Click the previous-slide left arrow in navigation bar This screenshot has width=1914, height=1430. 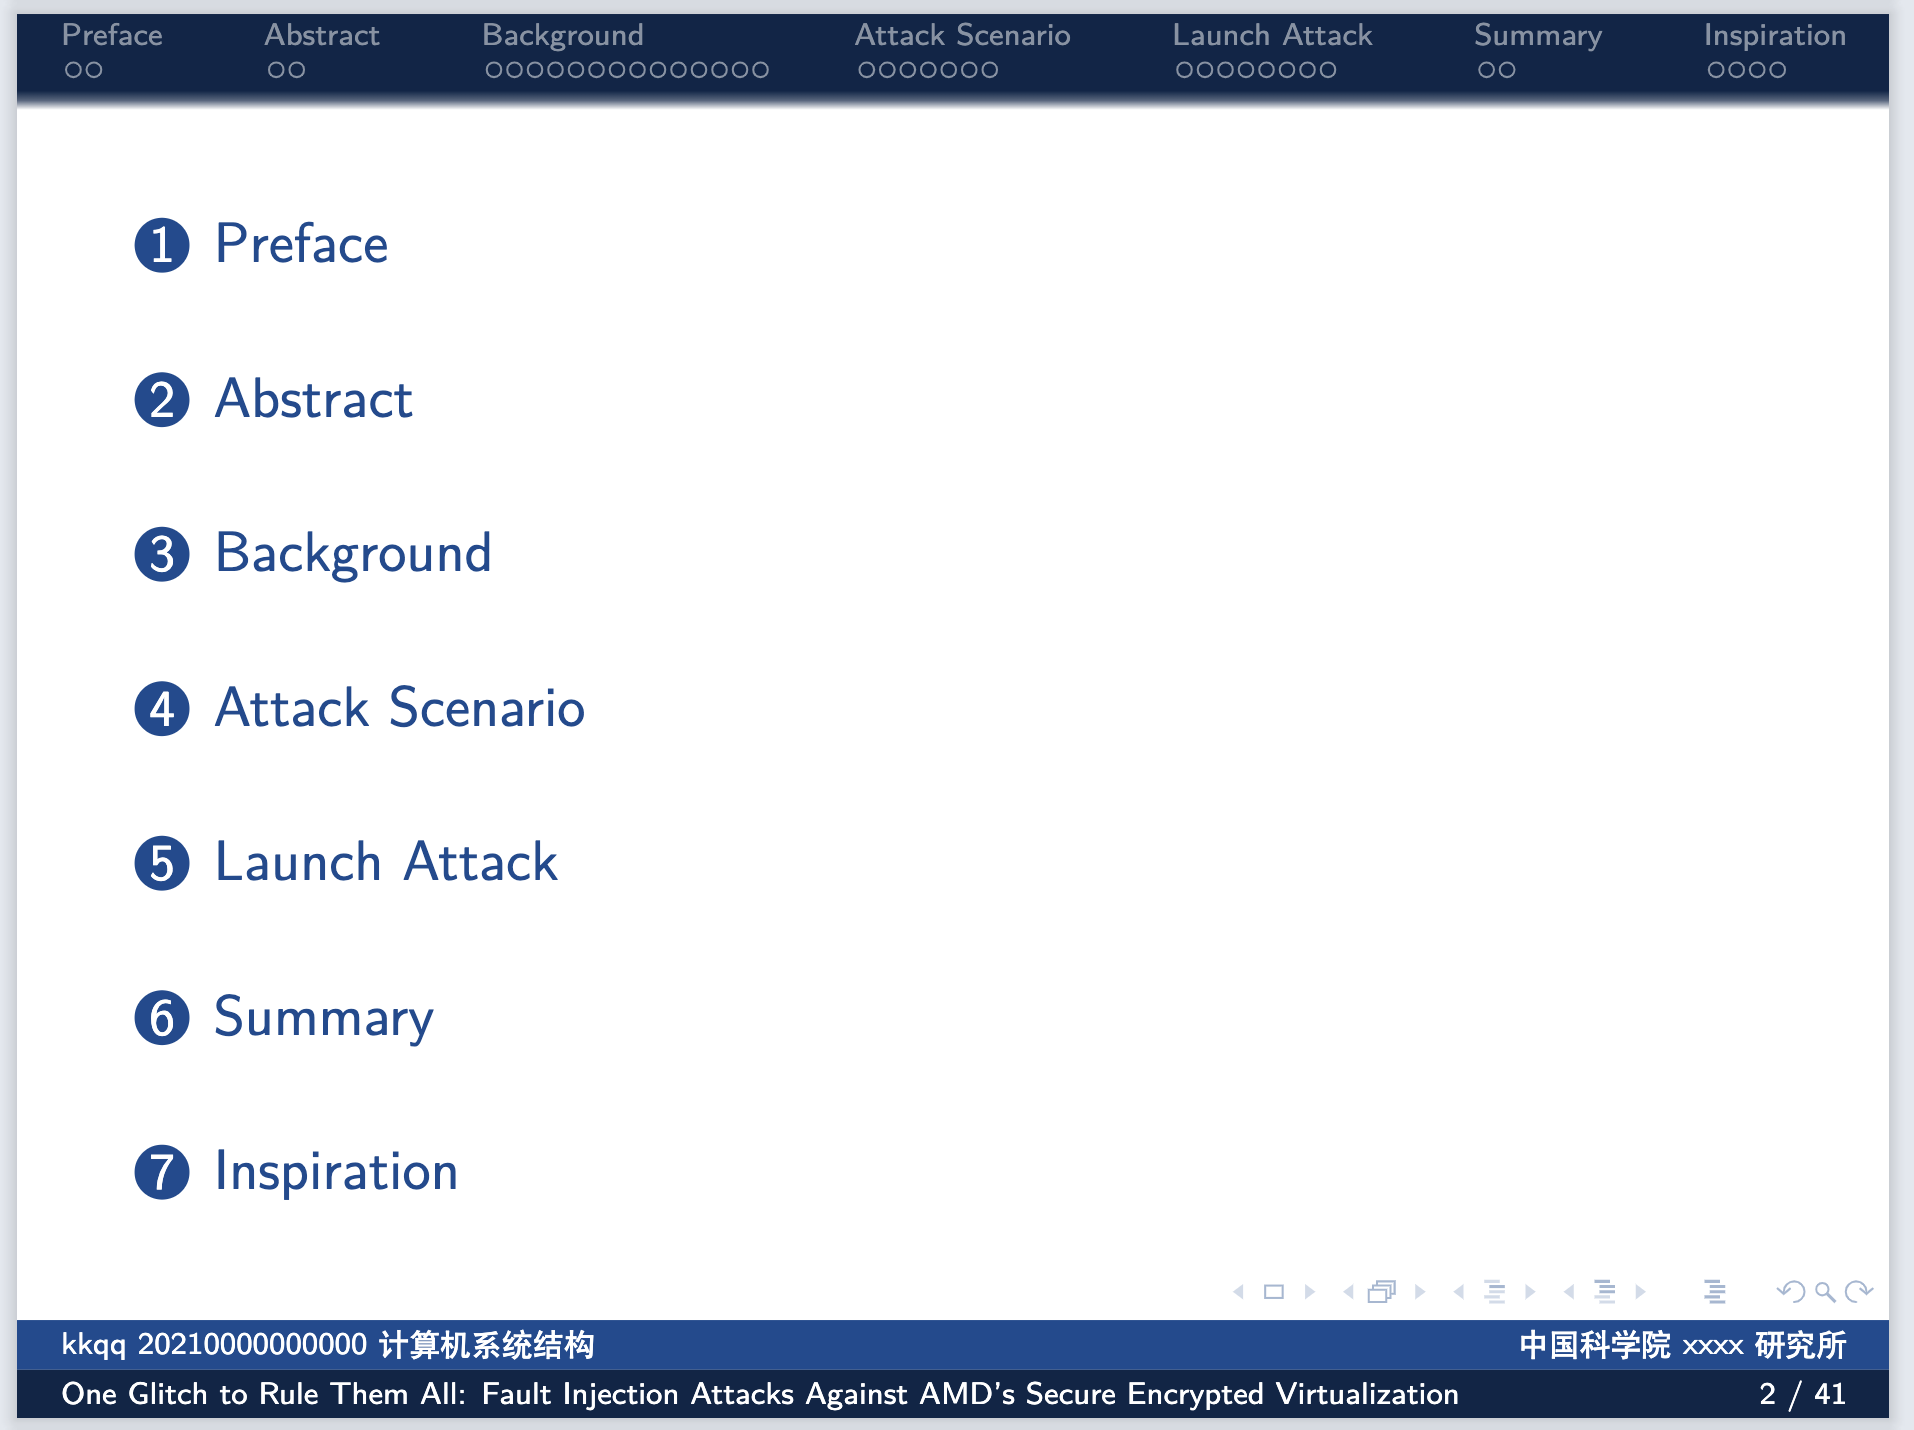click(1239, 1291)
